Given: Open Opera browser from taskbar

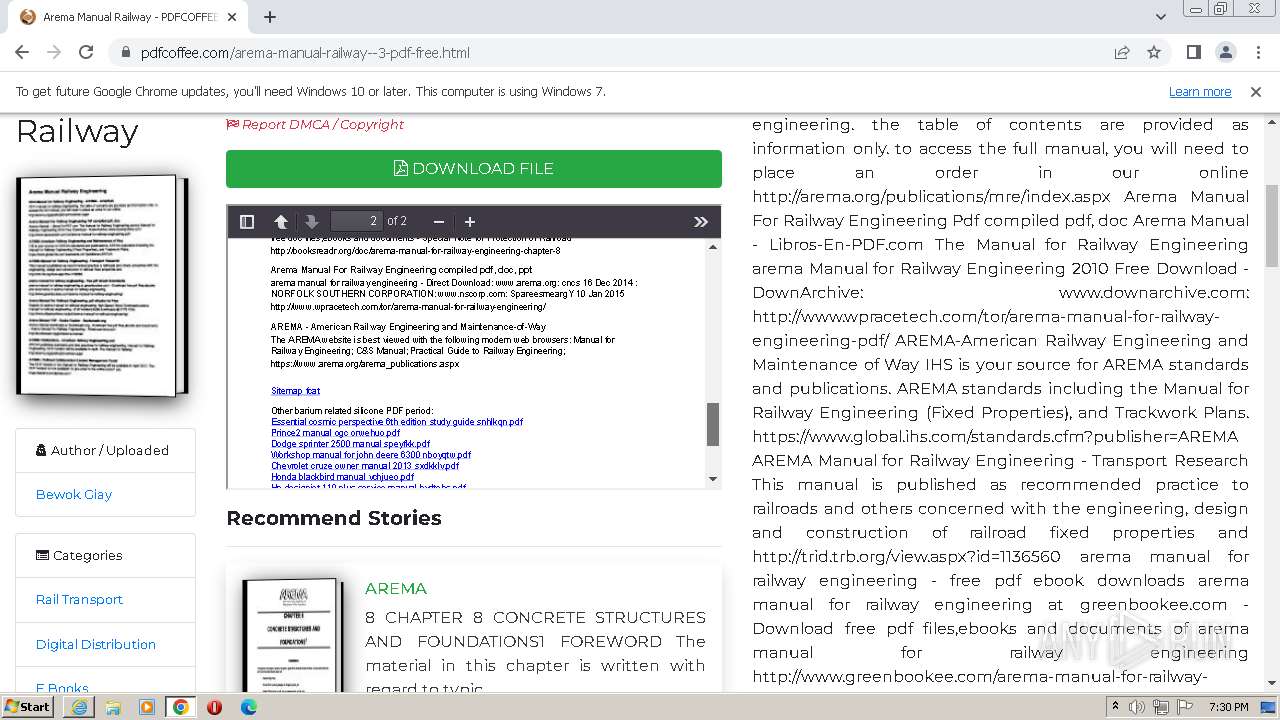Looking at the screenshot, I should click(214, 707).
